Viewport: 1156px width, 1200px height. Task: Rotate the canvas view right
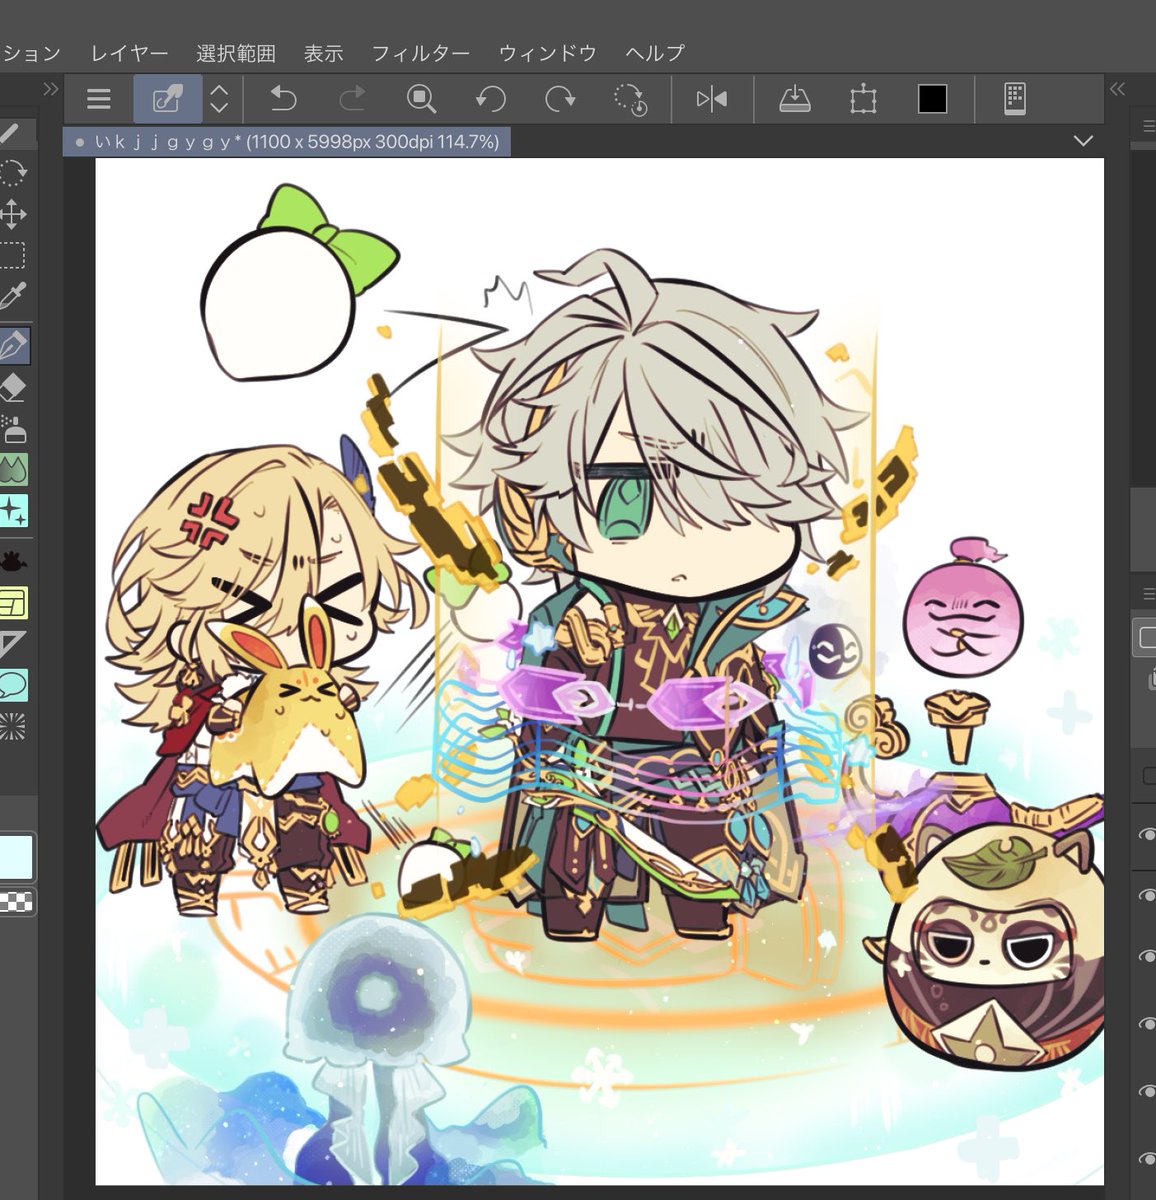pyautogui.click(x=560, y=99)
